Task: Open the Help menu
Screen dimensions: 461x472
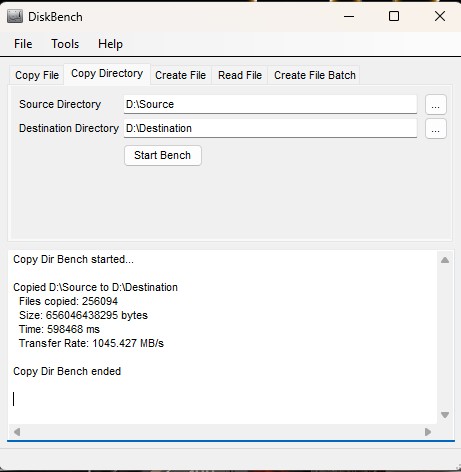Action: pos(110,44)
